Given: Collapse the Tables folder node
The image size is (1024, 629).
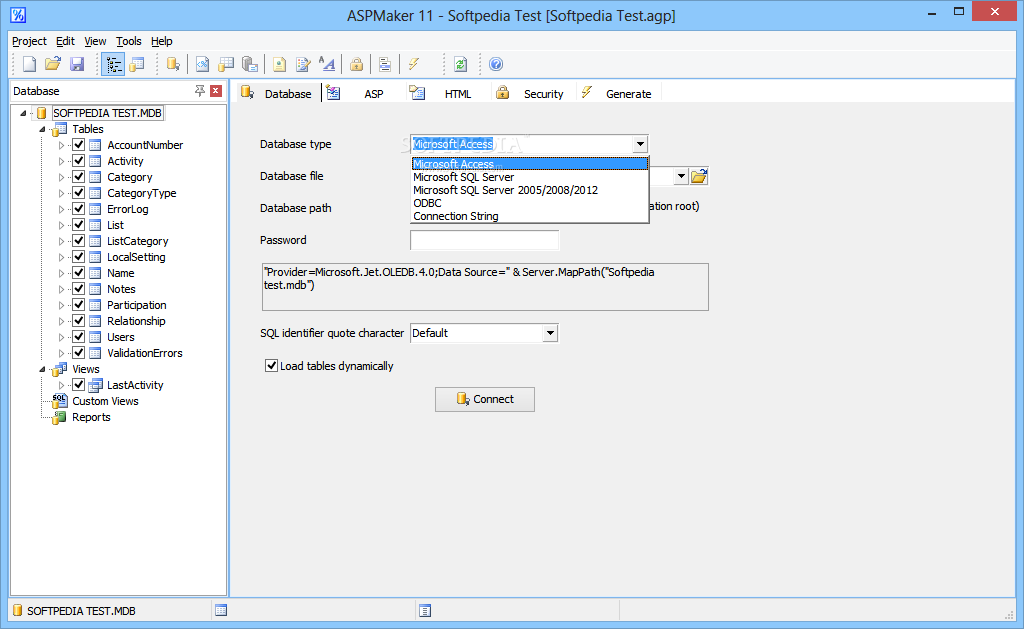Looking at the screenshot, I should (42, 129).
